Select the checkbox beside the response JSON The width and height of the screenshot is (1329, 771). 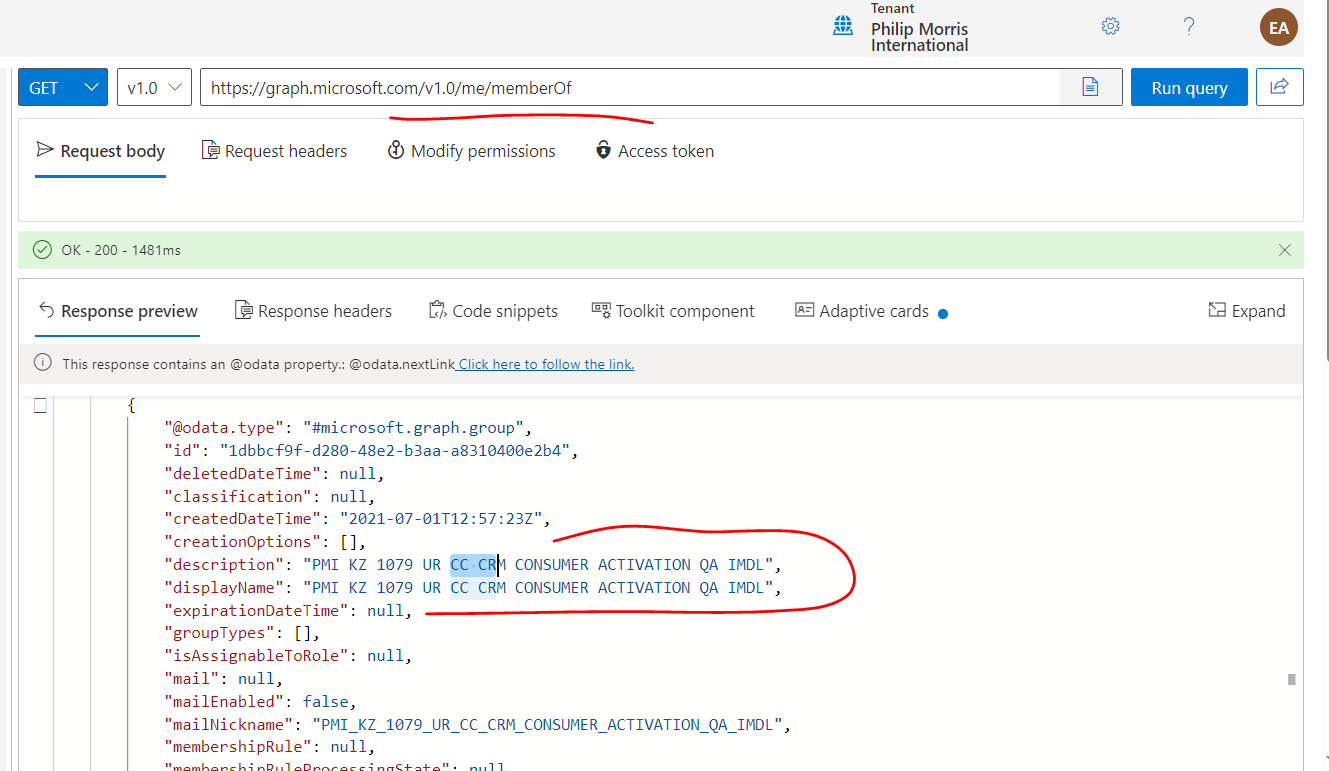pos(39,405)
